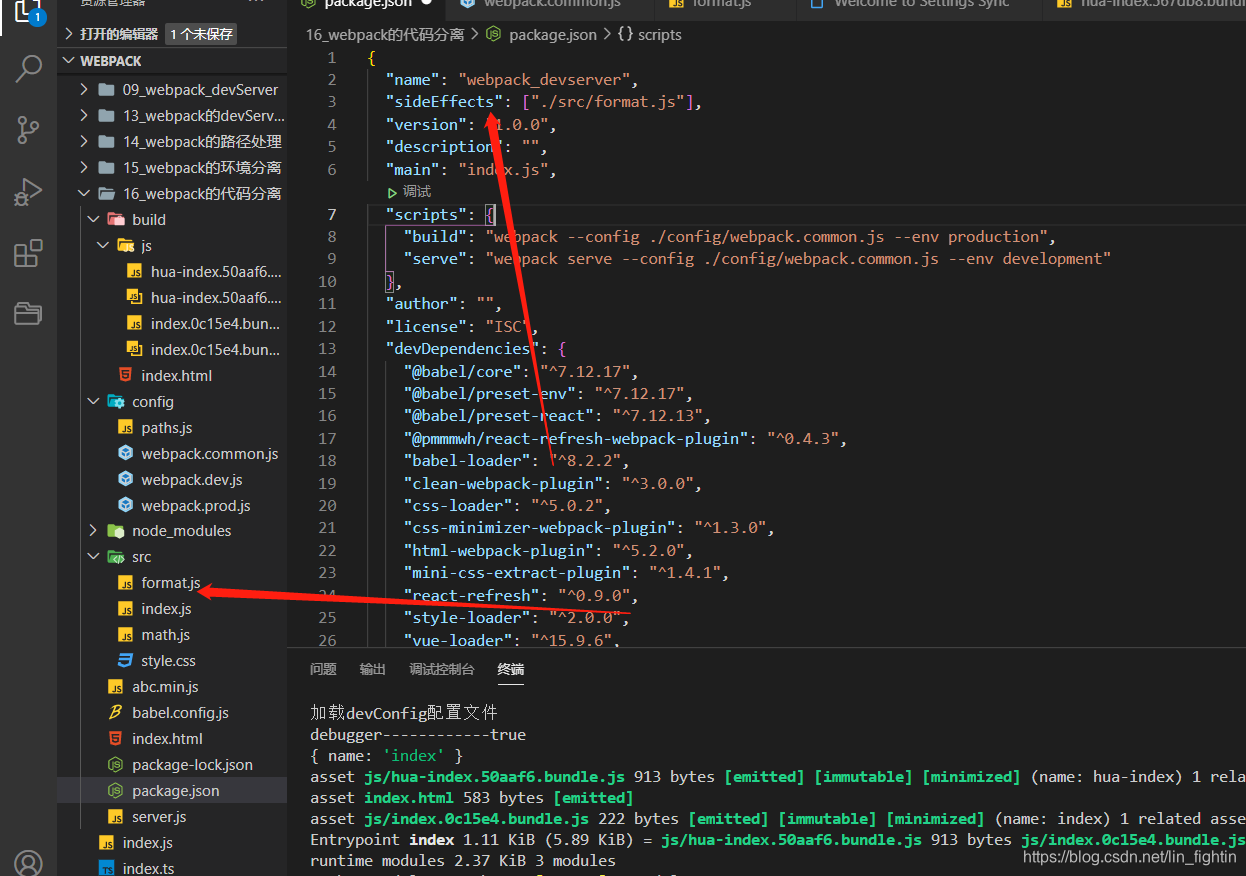The height and width of the screenshot is (876, 1246).
Task: Click the scripts breadcrumb segment
Action: coord(660,34)
